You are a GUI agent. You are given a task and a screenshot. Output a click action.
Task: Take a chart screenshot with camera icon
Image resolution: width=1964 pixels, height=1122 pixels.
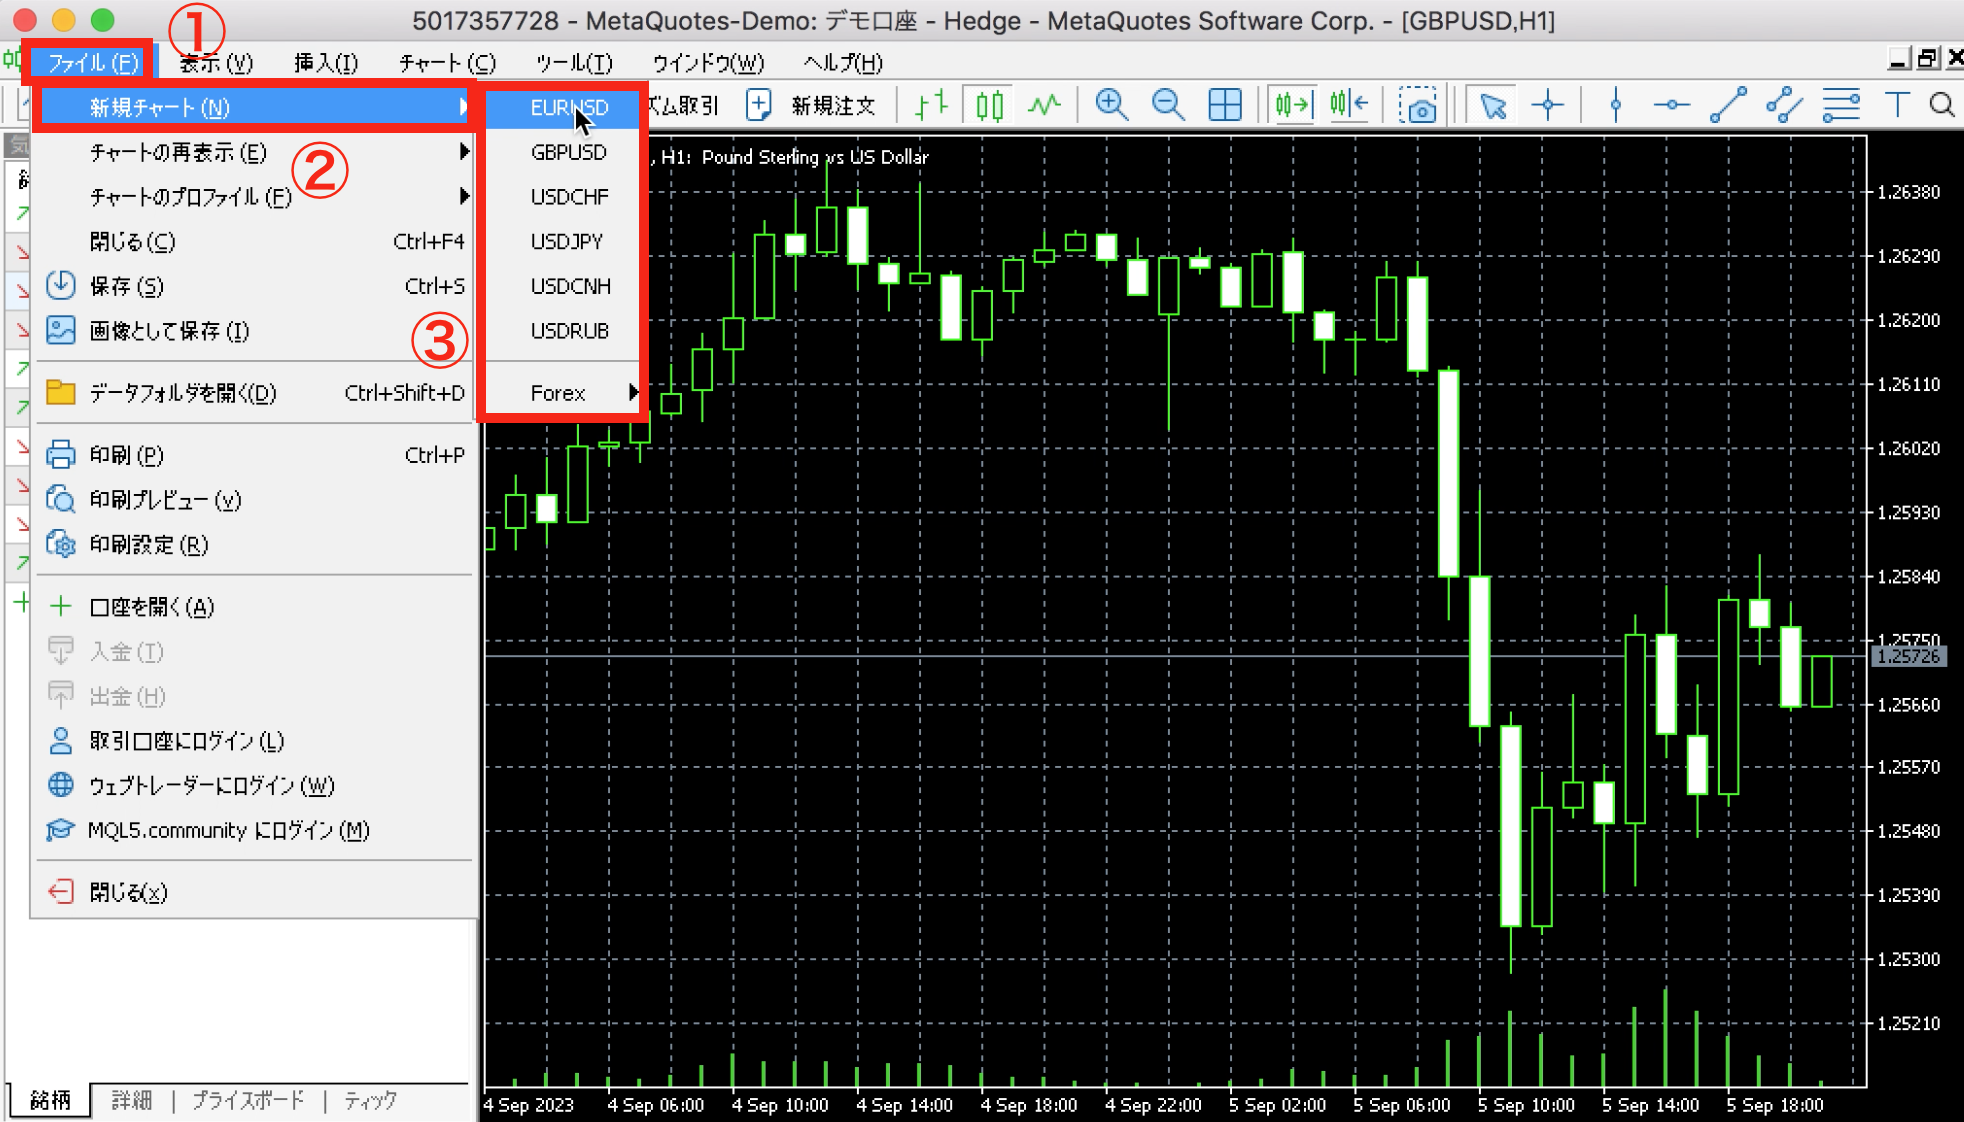point(1418,105)
